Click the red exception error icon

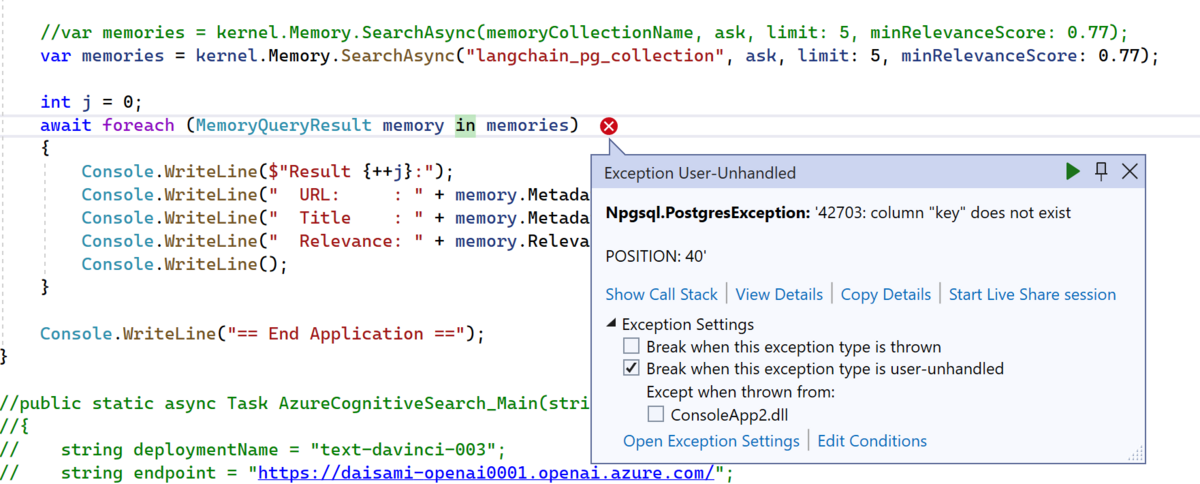click(609, 126)
